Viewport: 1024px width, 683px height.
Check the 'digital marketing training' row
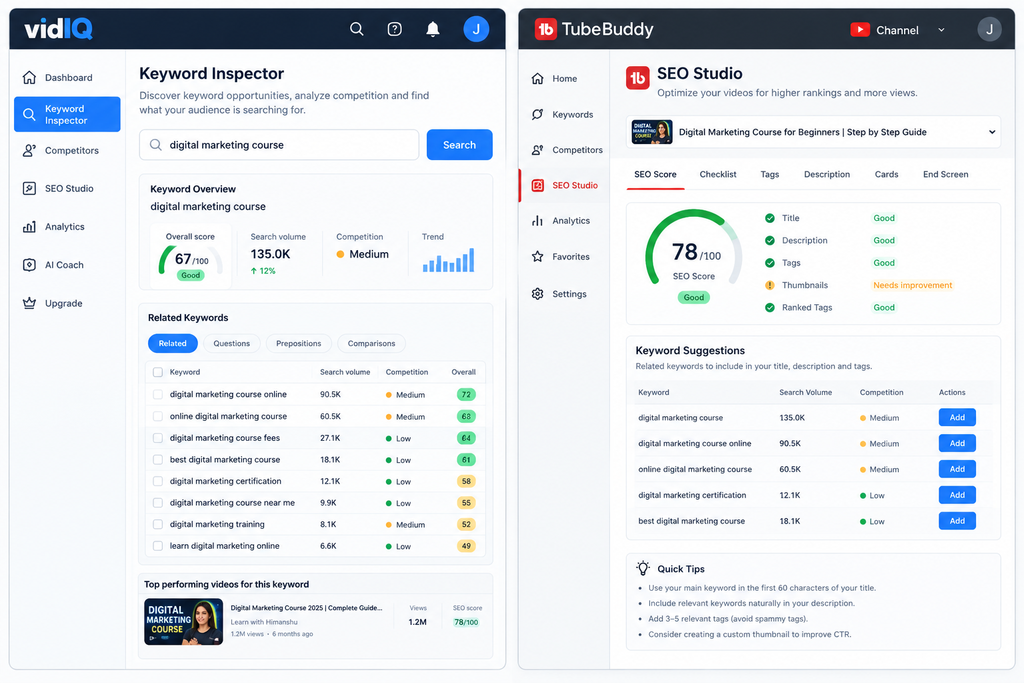157,524
